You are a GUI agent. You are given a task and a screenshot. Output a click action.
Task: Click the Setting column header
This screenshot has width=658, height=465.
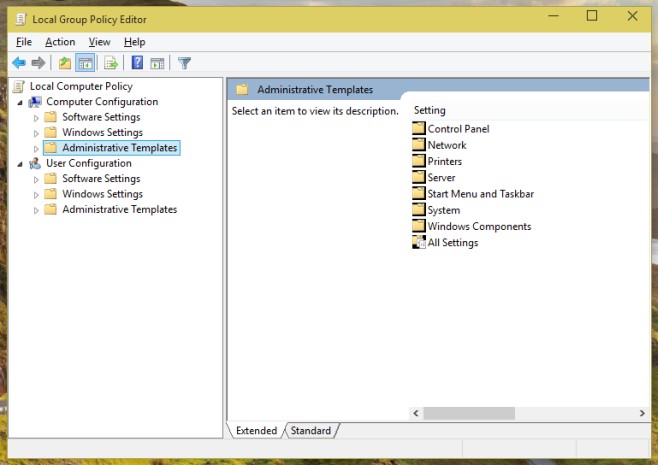tap(430, 110)
